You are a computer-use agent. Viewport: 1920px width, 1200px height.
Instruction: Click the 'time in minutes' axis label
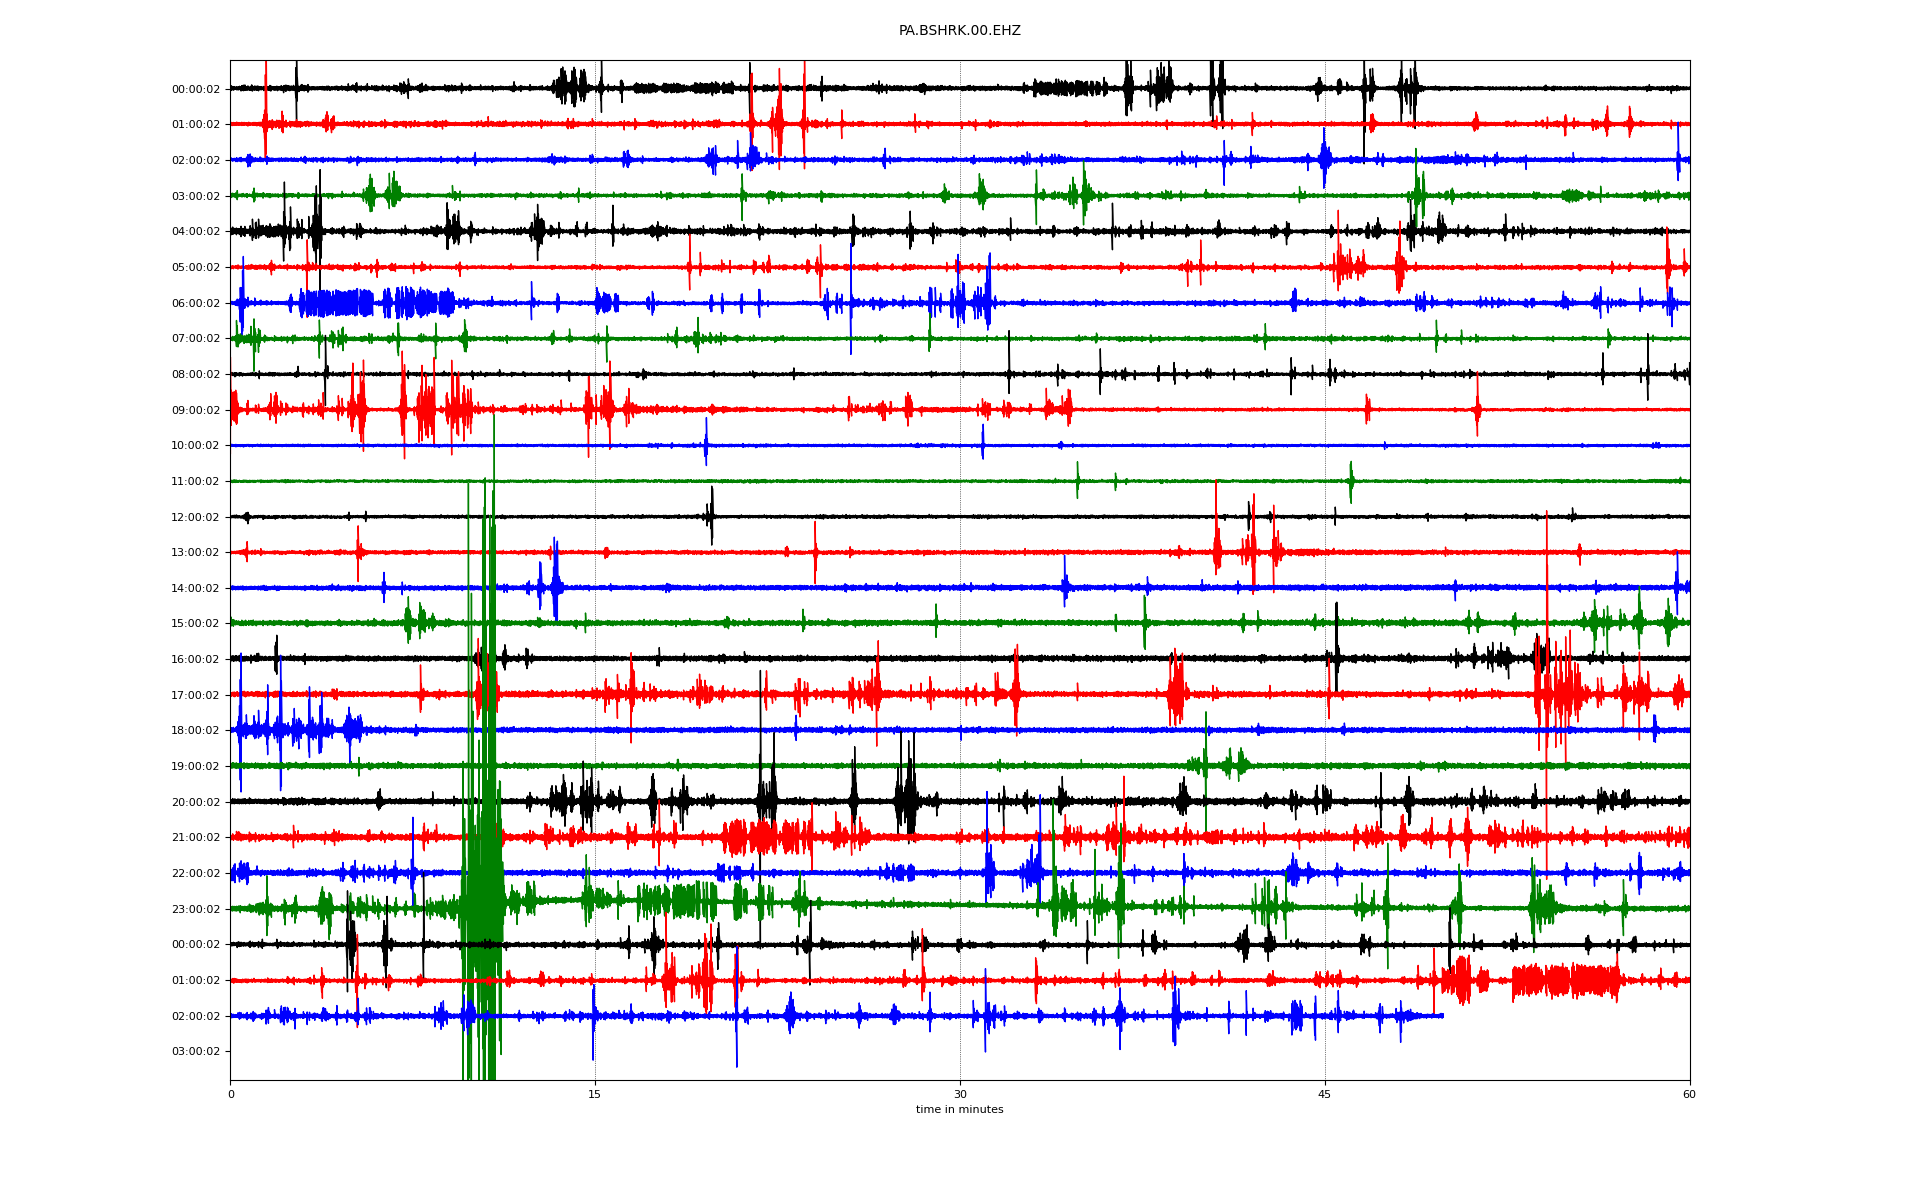959,1109
